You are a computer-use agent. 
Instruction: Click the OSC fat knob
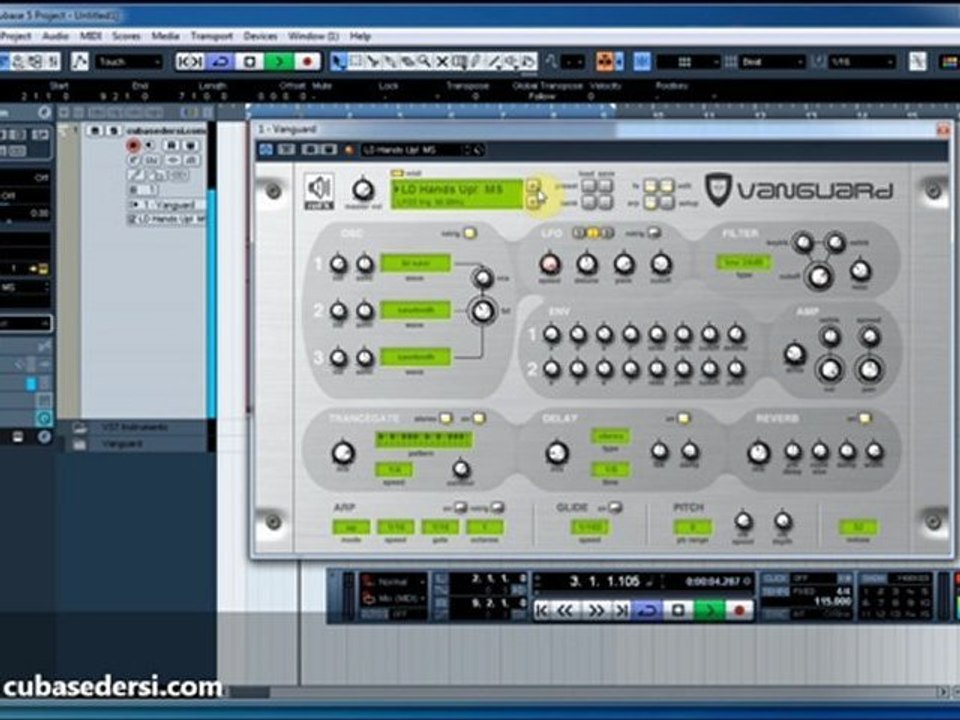(x=483, y=311)
